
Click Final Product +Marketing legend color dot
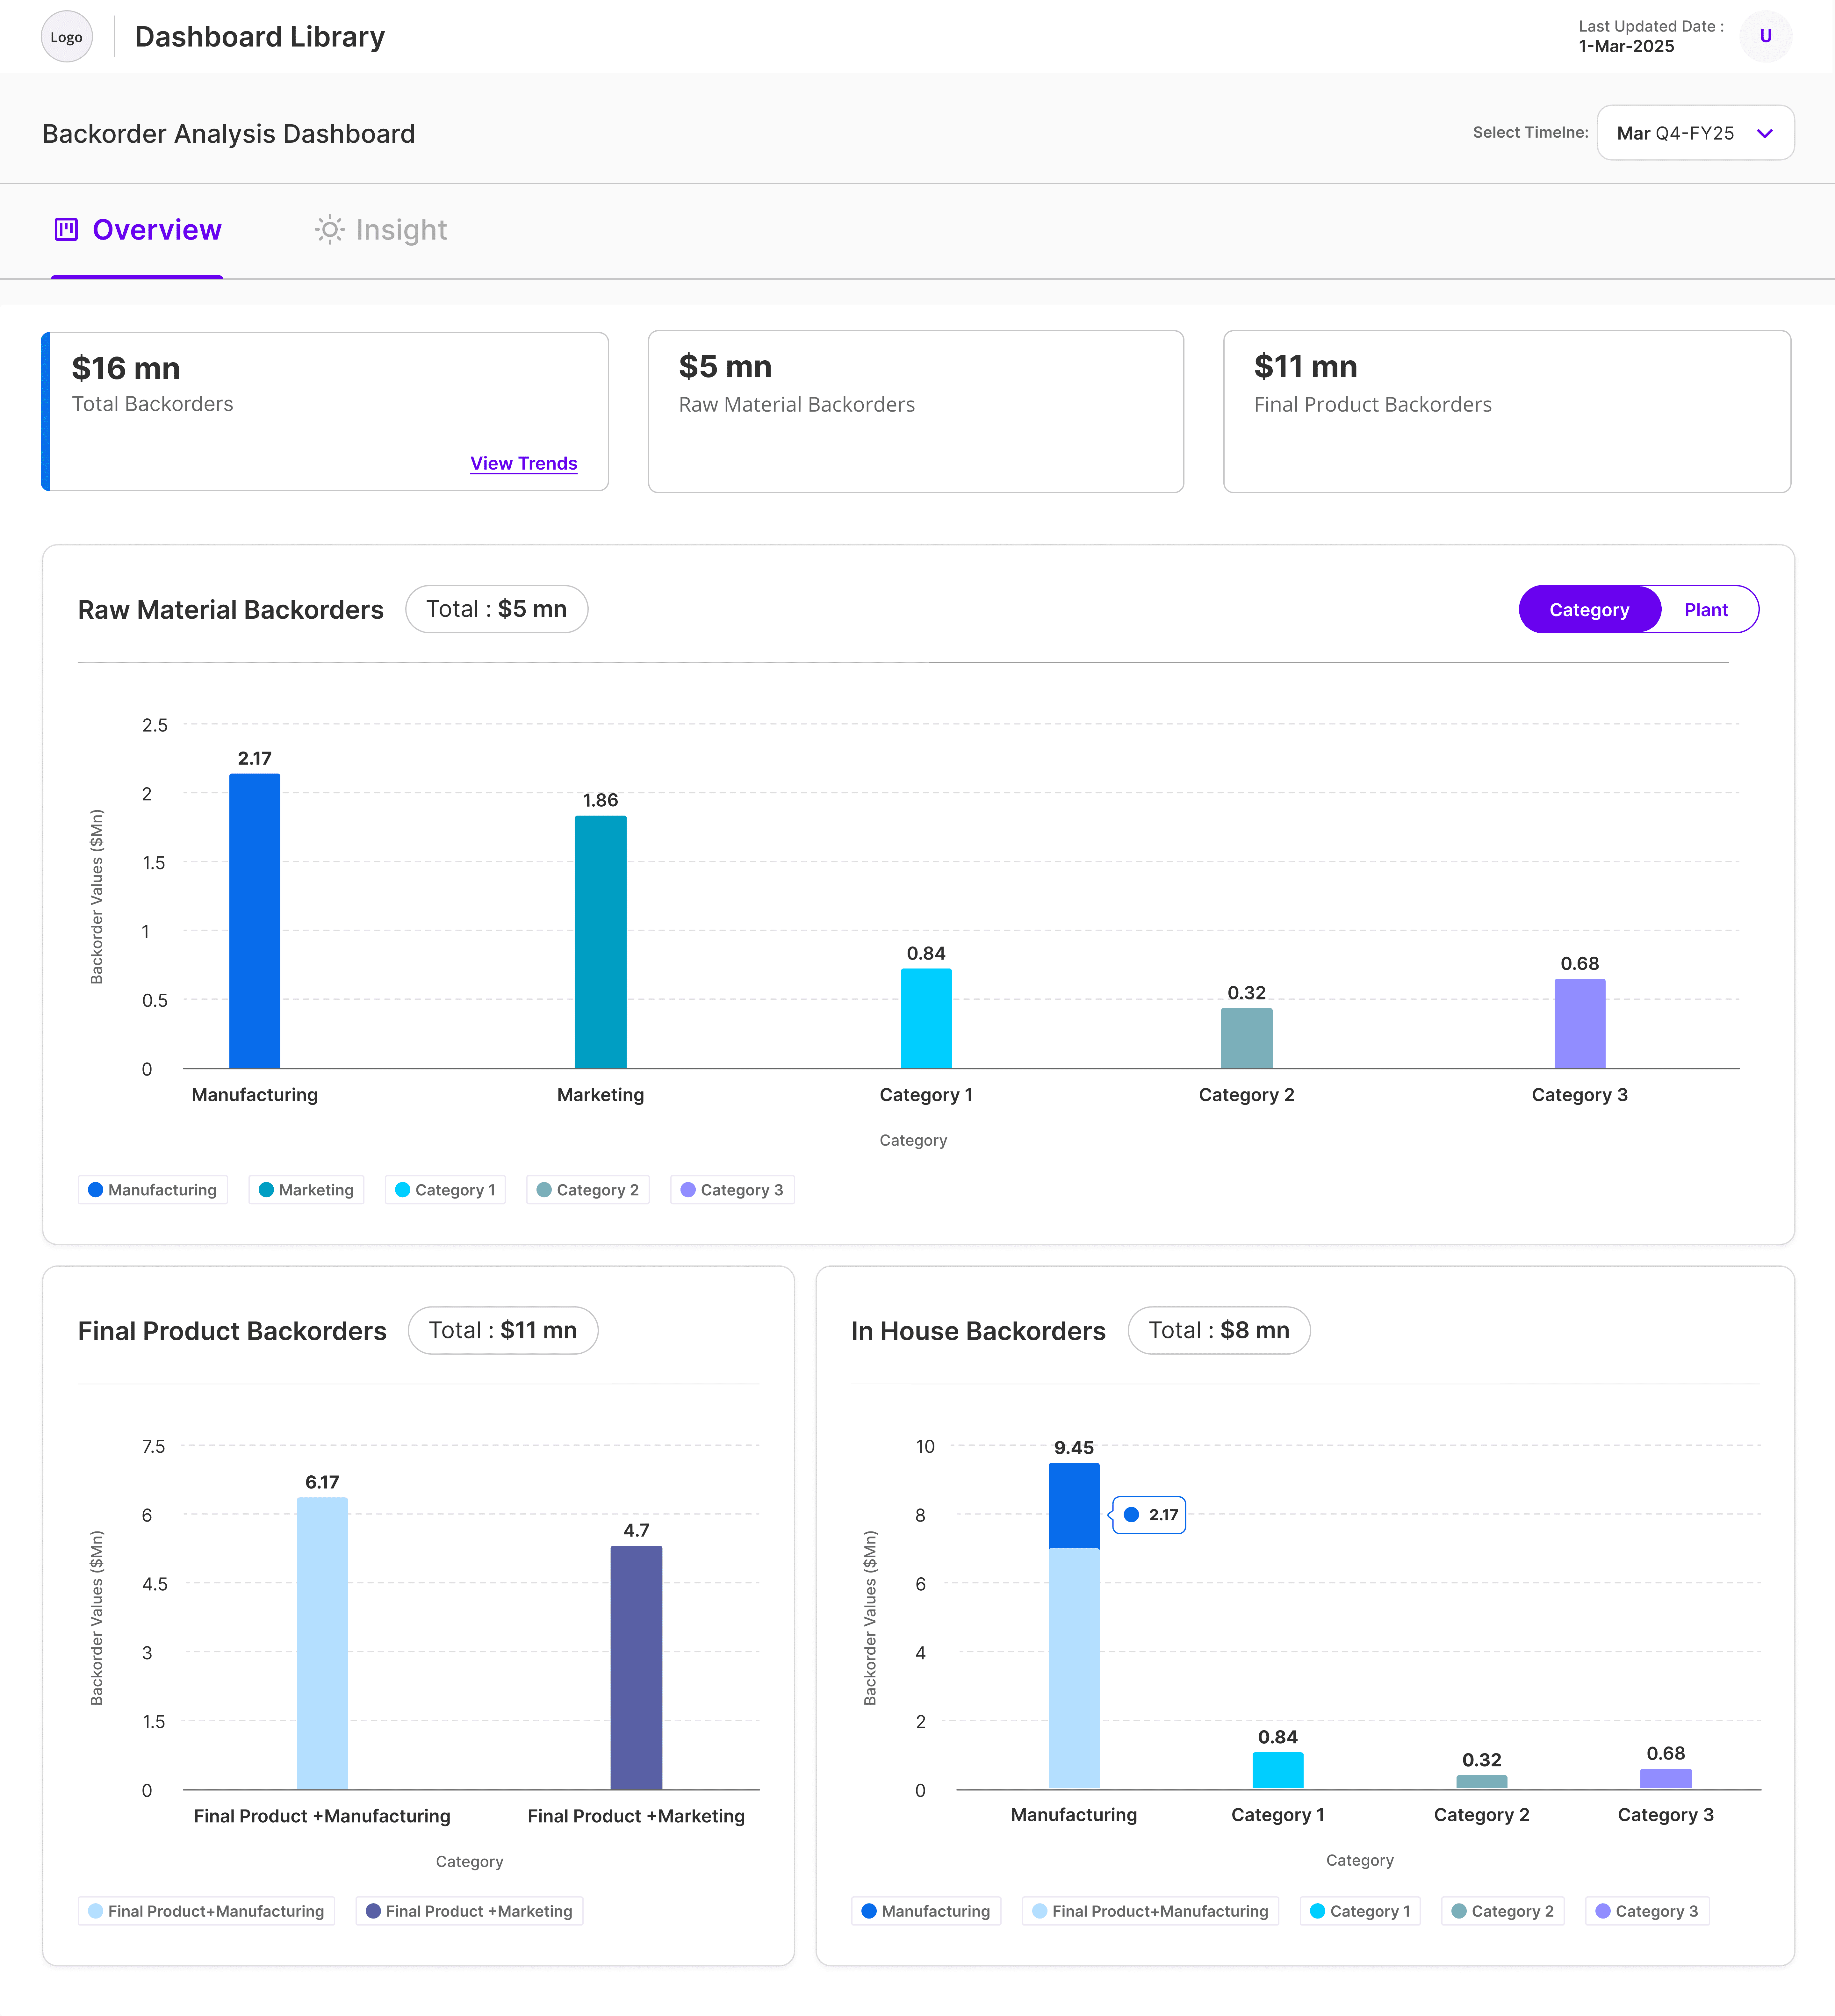click(x=373, y=1911)
